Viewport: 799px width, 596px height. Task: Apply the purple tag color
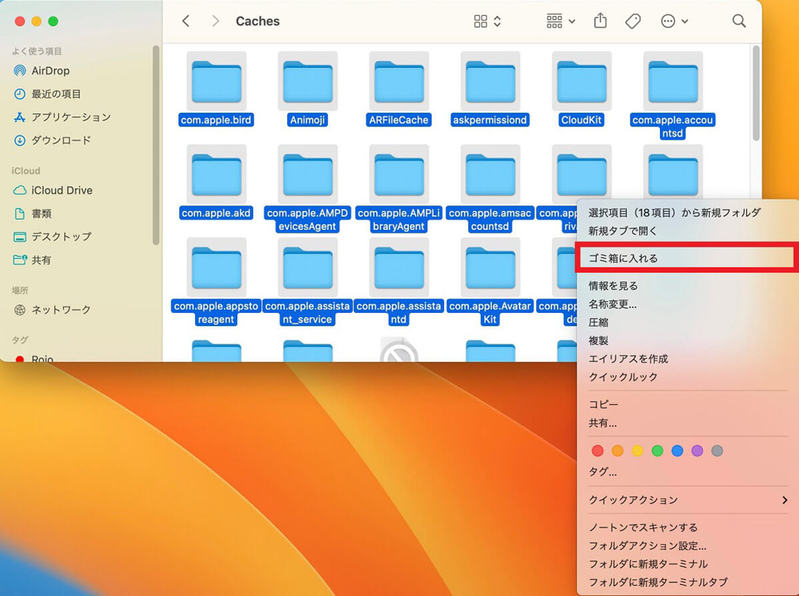coord(697,450)
